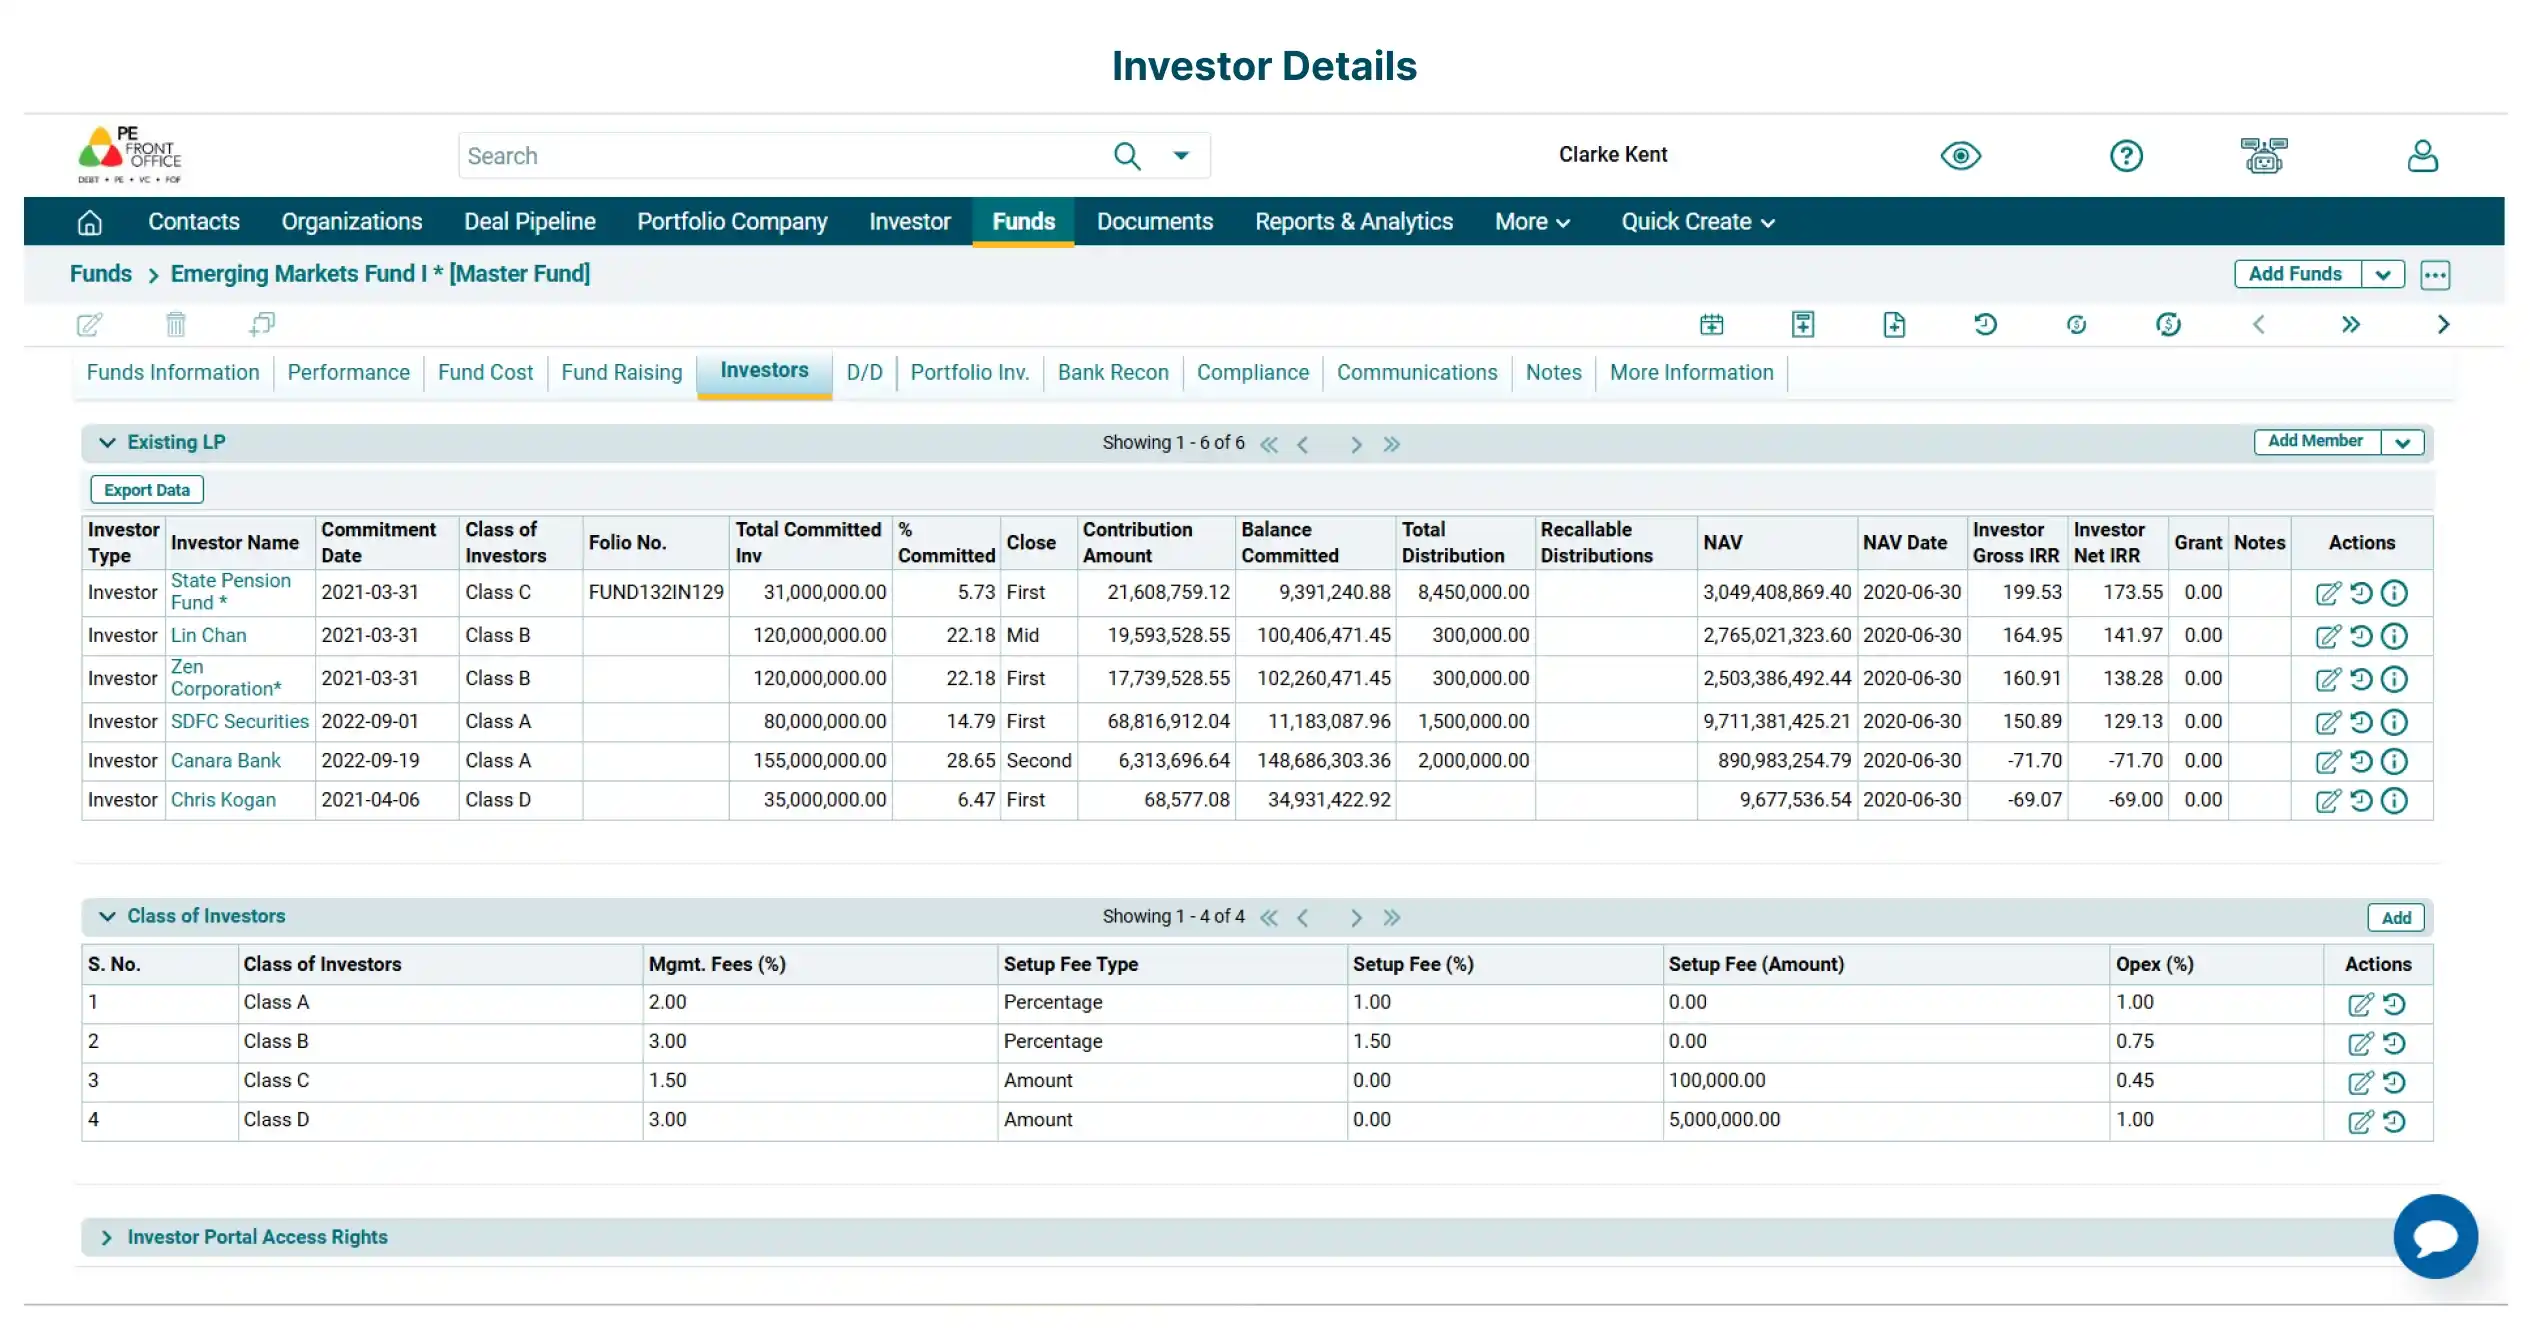Click the add document file icon

point(1894,324)
